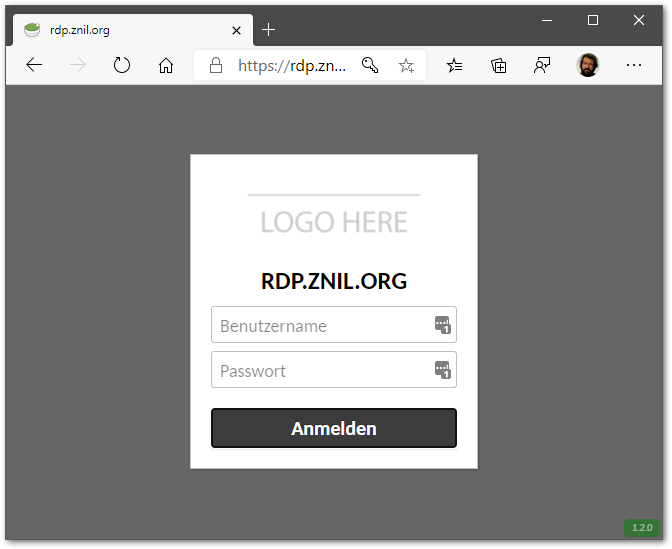Click the feedback icon in the toolbar

point(542,66)
